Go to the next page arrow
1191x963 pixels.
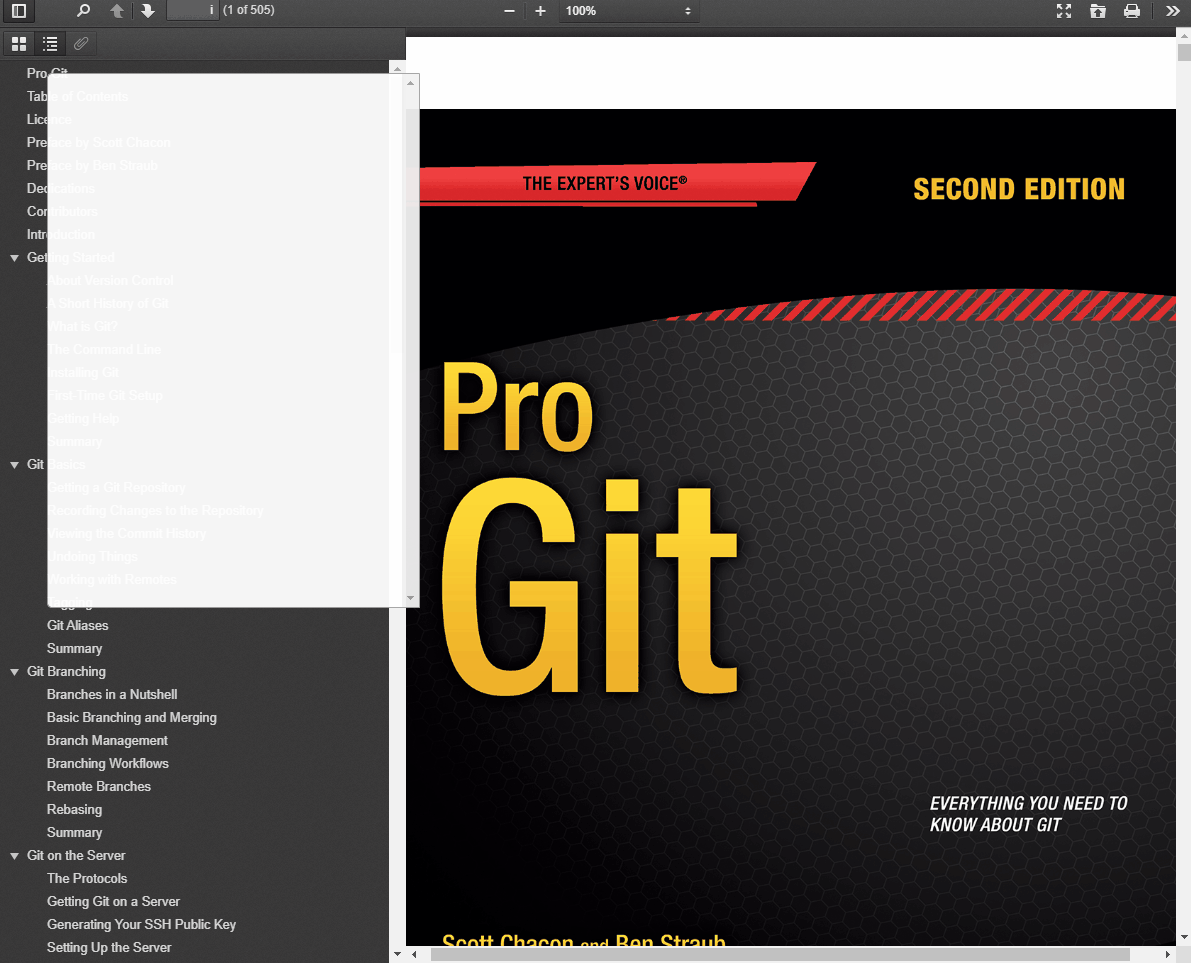point(148,11)
